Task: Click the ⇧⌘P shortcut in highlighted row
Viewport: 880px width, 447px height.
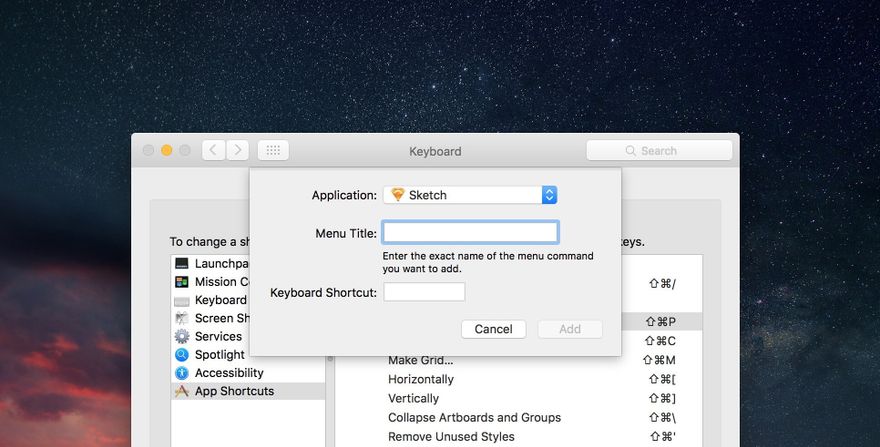Action: pos(661,322)
